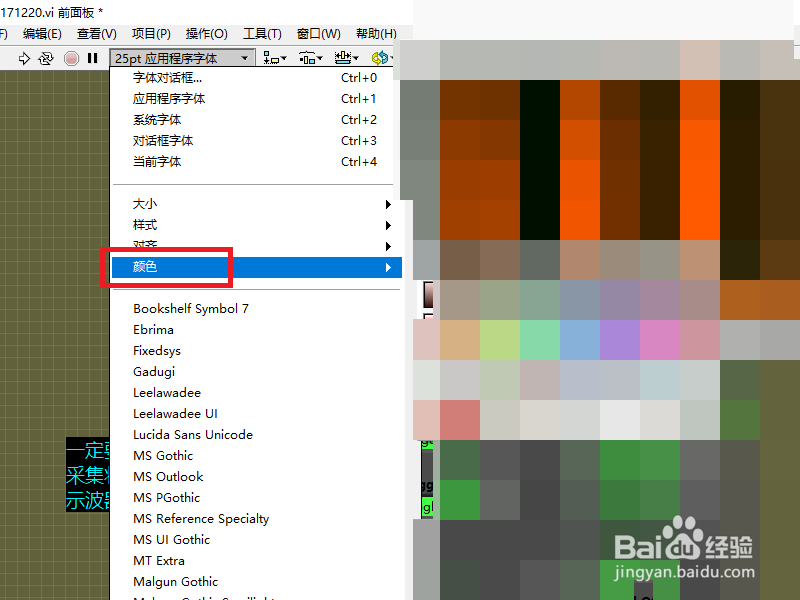Open the Align Objects tool icon
This screenshot has height=600, width=800.
tap(272, 57)
